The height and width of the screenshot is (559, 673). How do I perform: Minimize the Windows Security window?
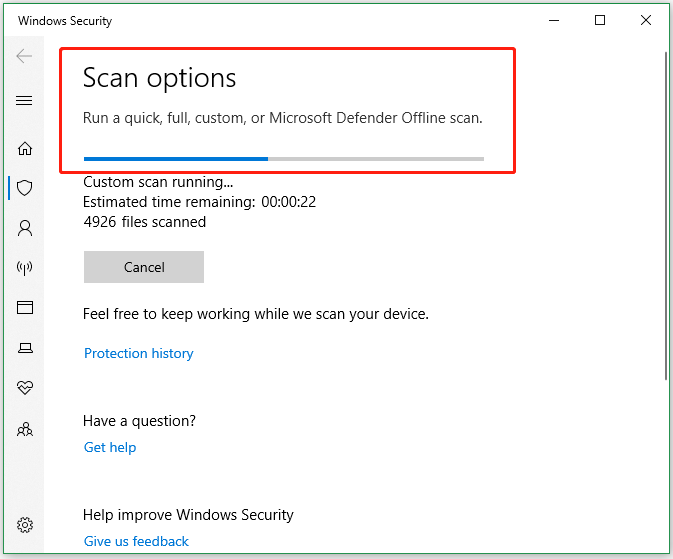[x=554, y=20]
